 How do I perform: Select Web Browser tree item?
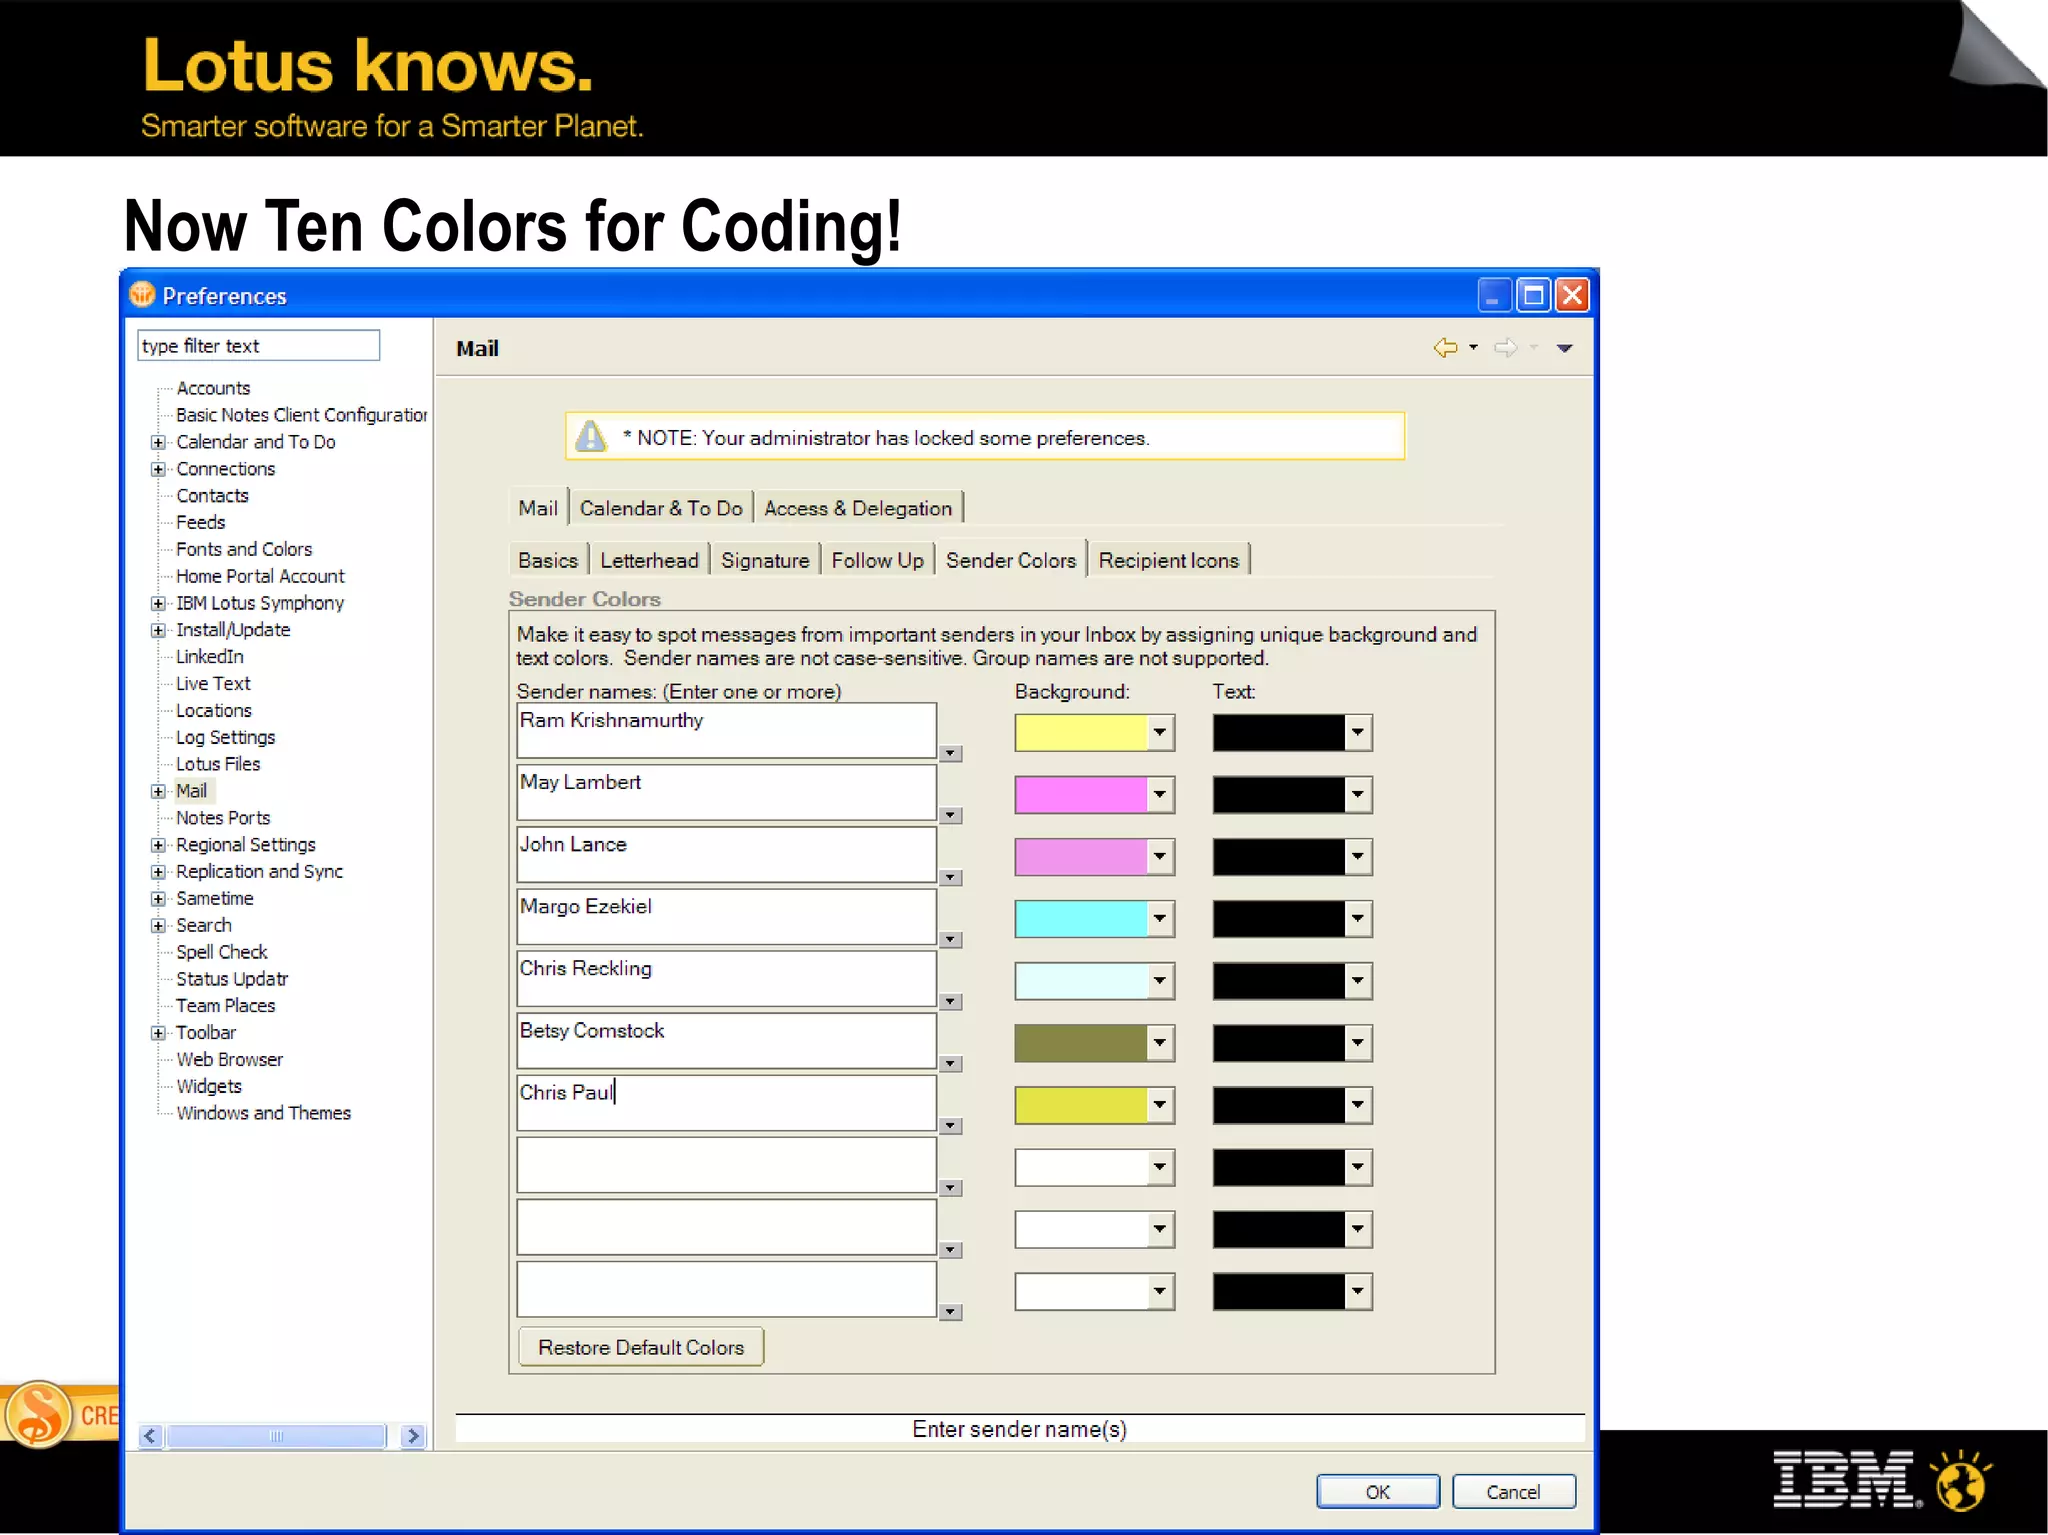coord(229,1059)
